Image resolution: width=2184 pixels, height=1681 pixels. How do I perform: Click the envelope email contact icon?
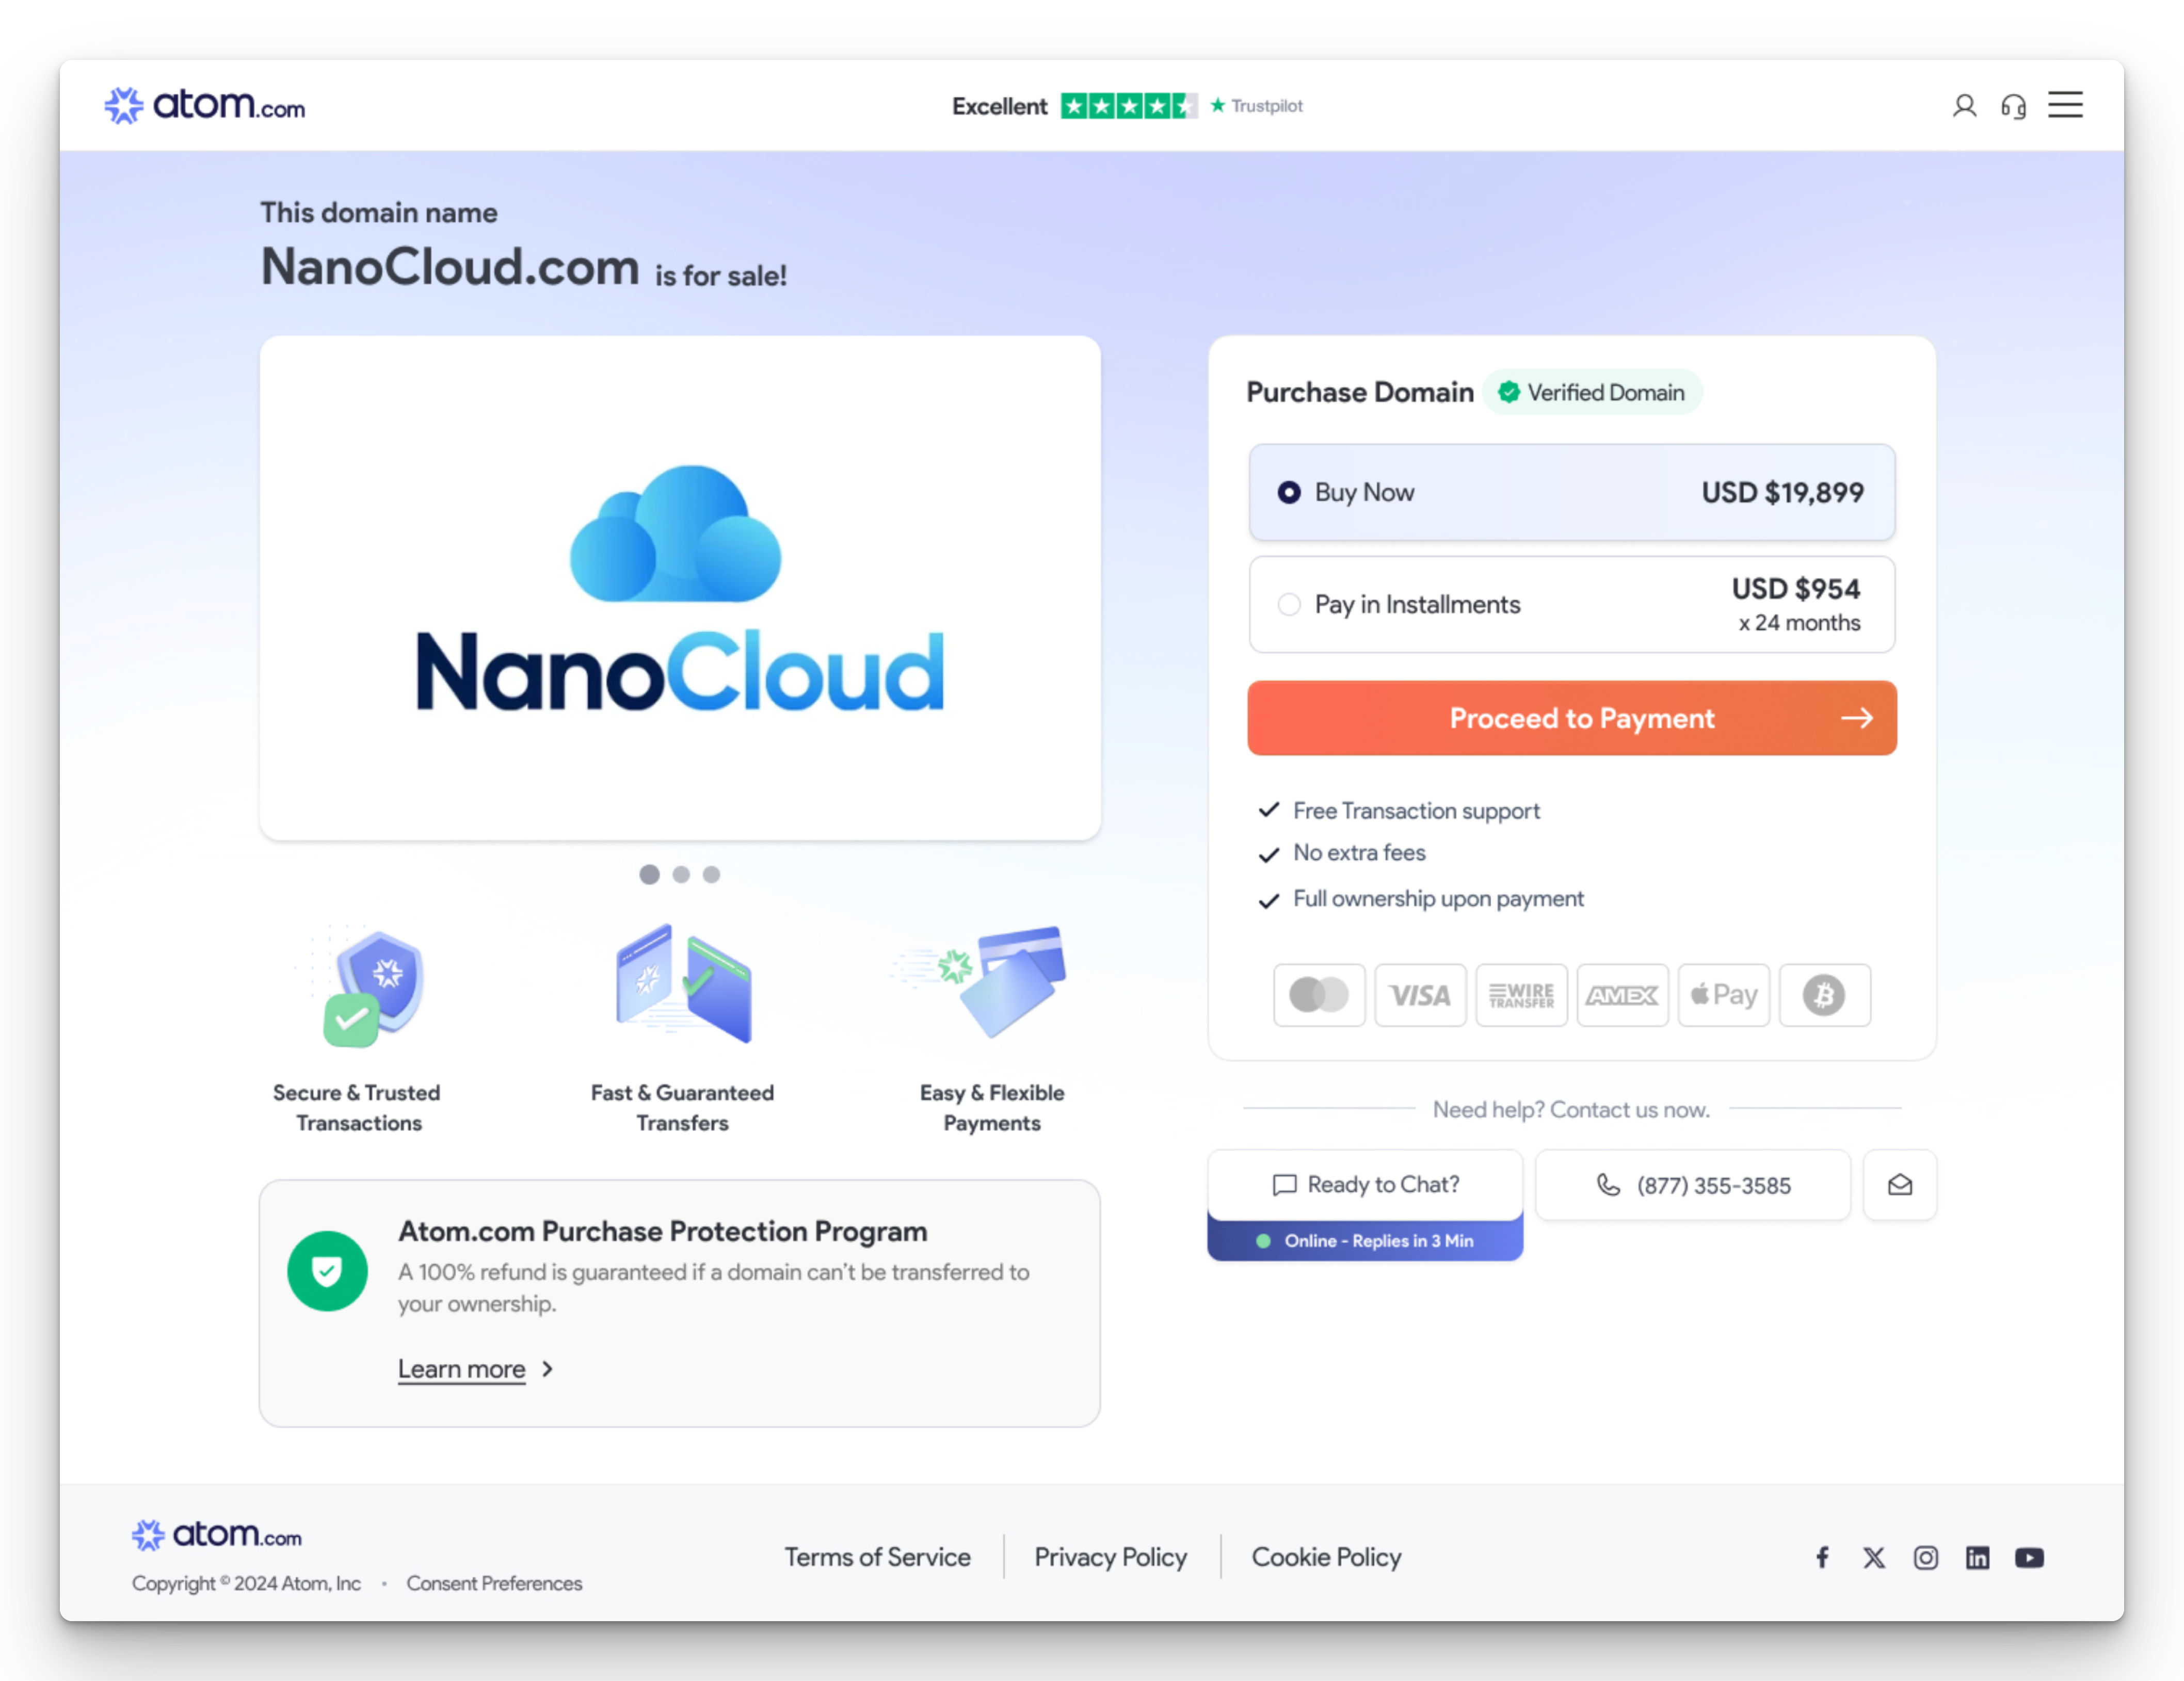pyautogui.click(x=1899, y=1185)
